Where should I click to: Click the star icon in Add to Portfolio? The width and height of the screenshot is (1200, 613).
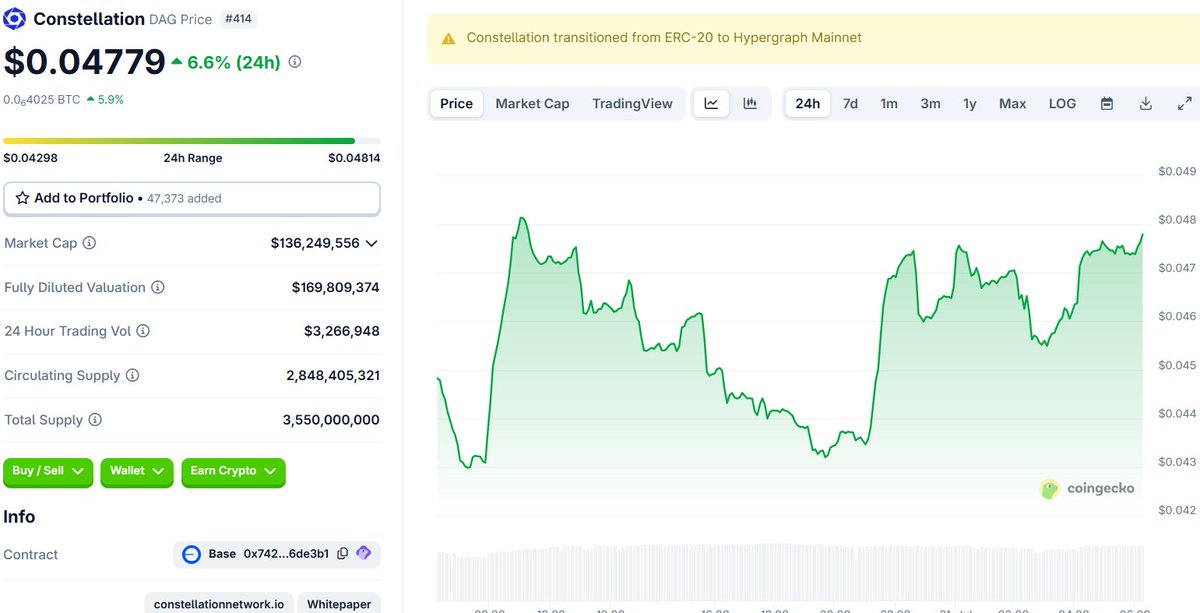pyautogui.click(x=22, y=198)
